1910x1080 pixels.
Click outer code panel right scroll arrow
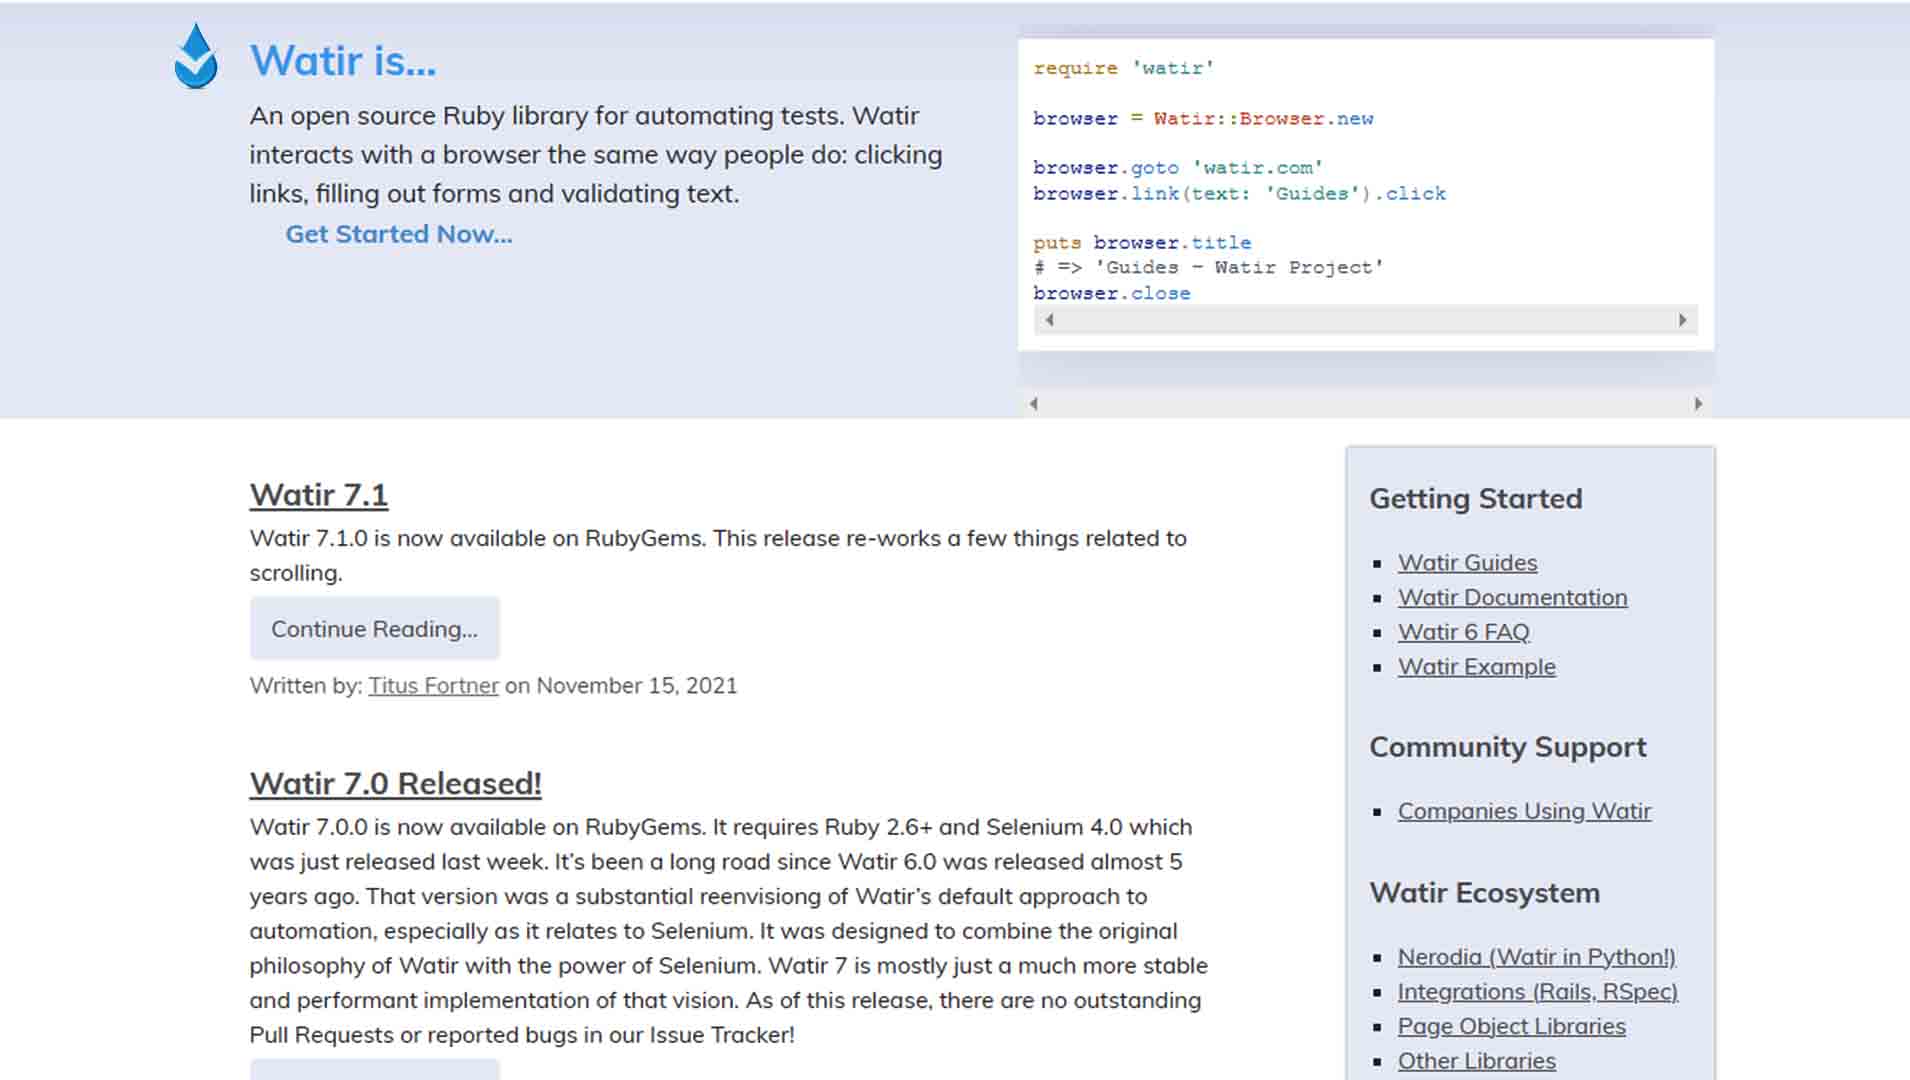[x=1697, y=404]
